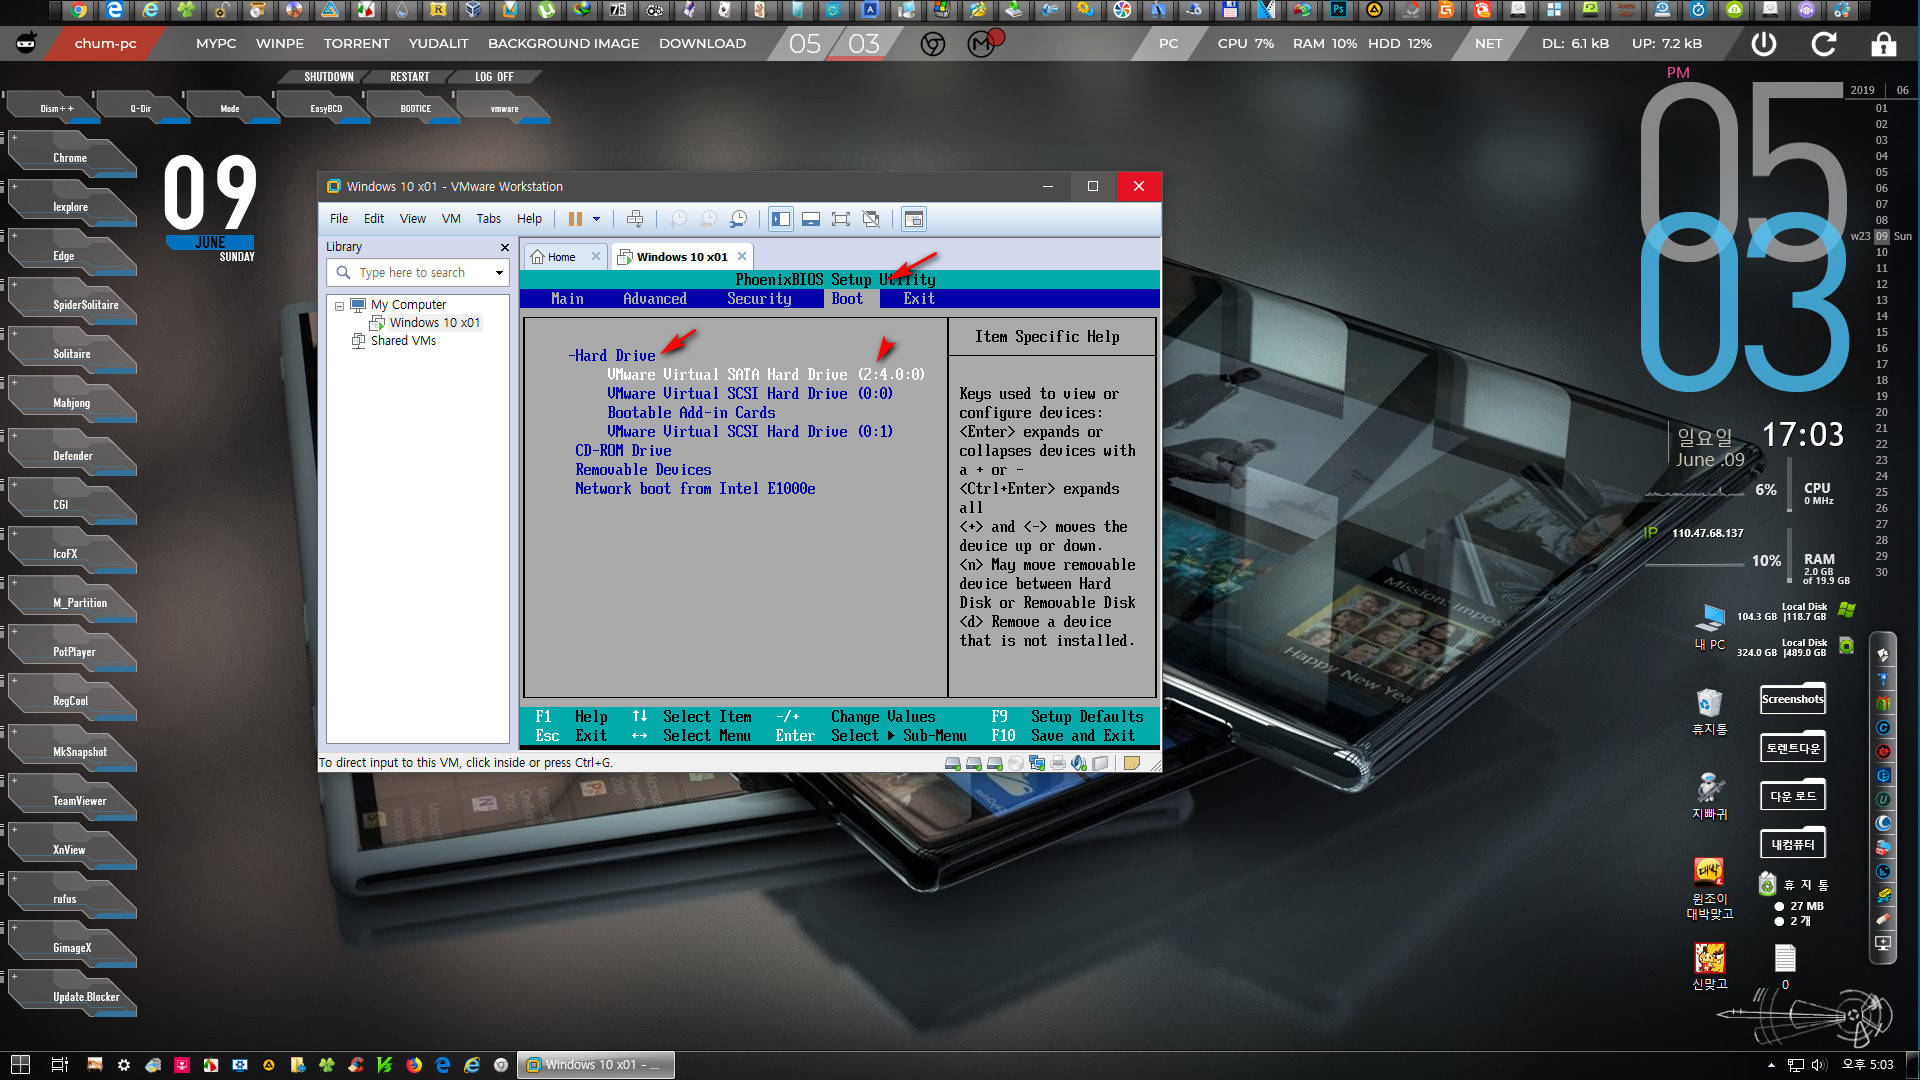The image size is (1920, 1080).
Task: Click the sound card status icon
Action: (x=1079, y=763)
